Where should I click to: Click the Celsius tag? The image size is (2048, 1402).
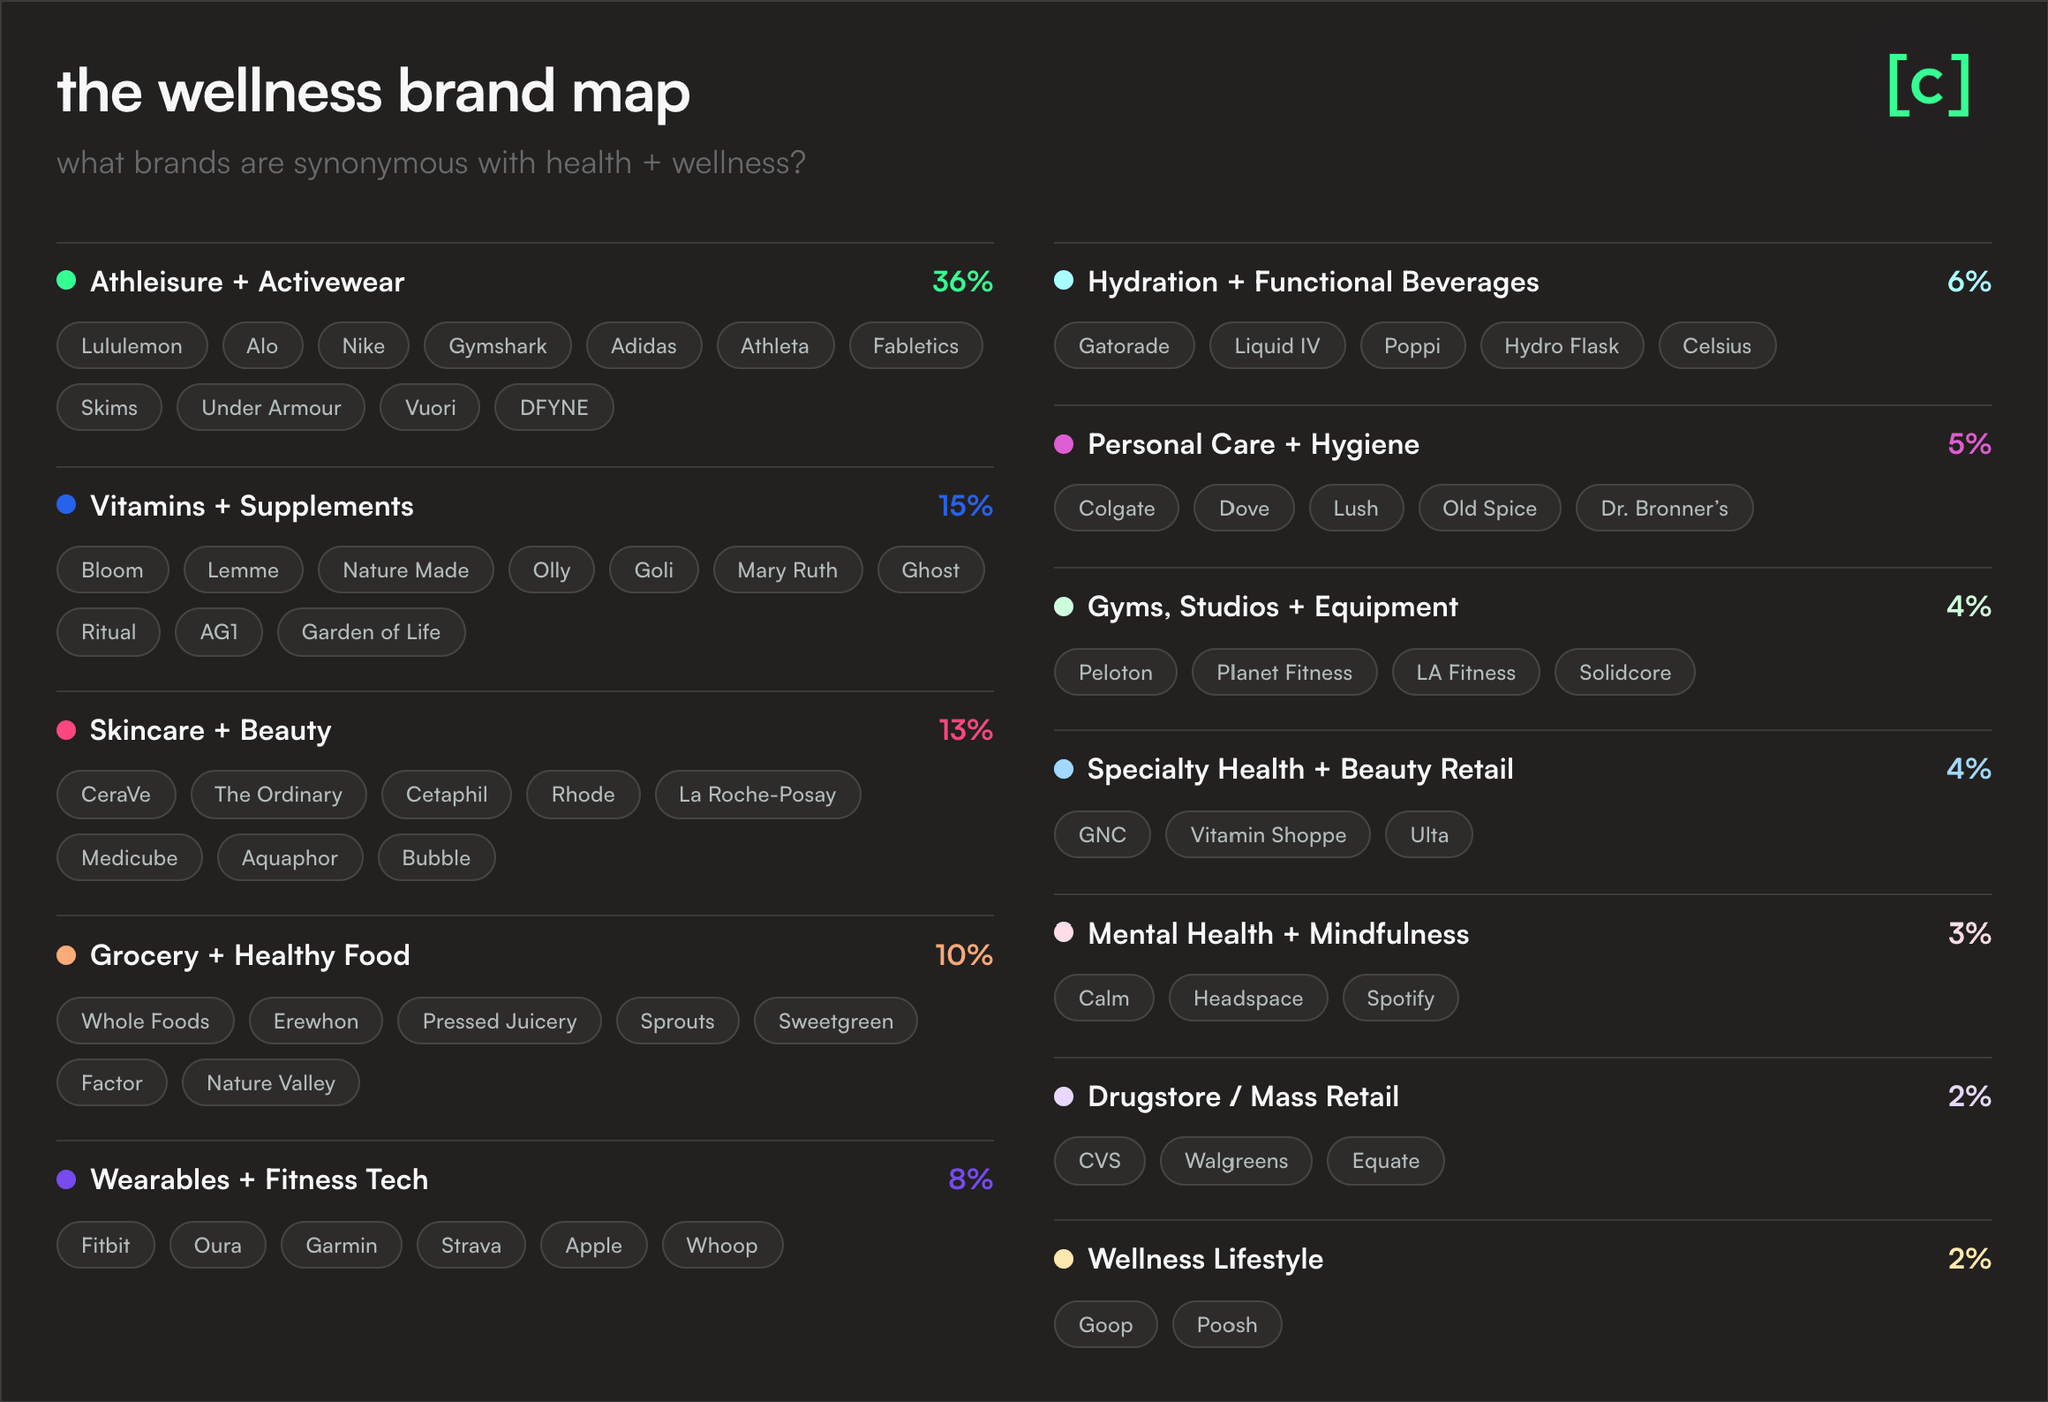tap(1717, 346)
